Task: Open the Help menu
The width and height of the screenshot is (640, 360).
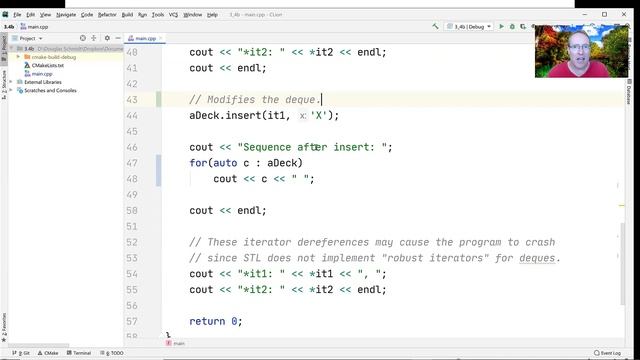Action: pyautogui.click(x=212, y=14)
